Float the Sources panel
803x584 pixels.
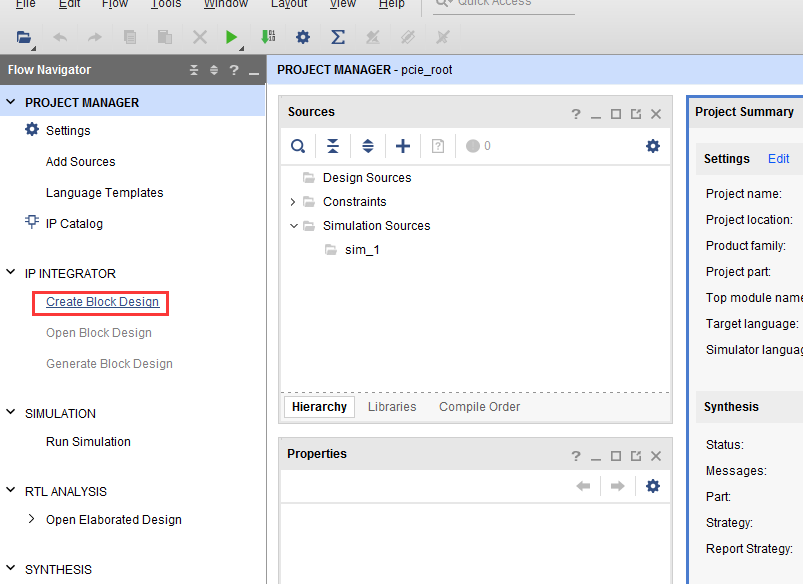(636, 114)
